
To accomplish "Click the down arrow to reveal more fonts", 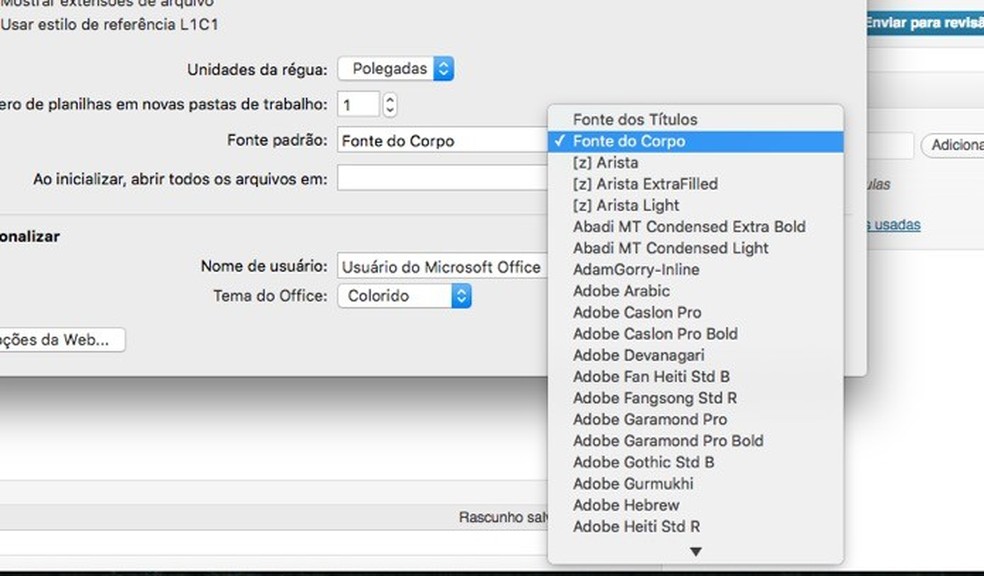I will point(696,550).
